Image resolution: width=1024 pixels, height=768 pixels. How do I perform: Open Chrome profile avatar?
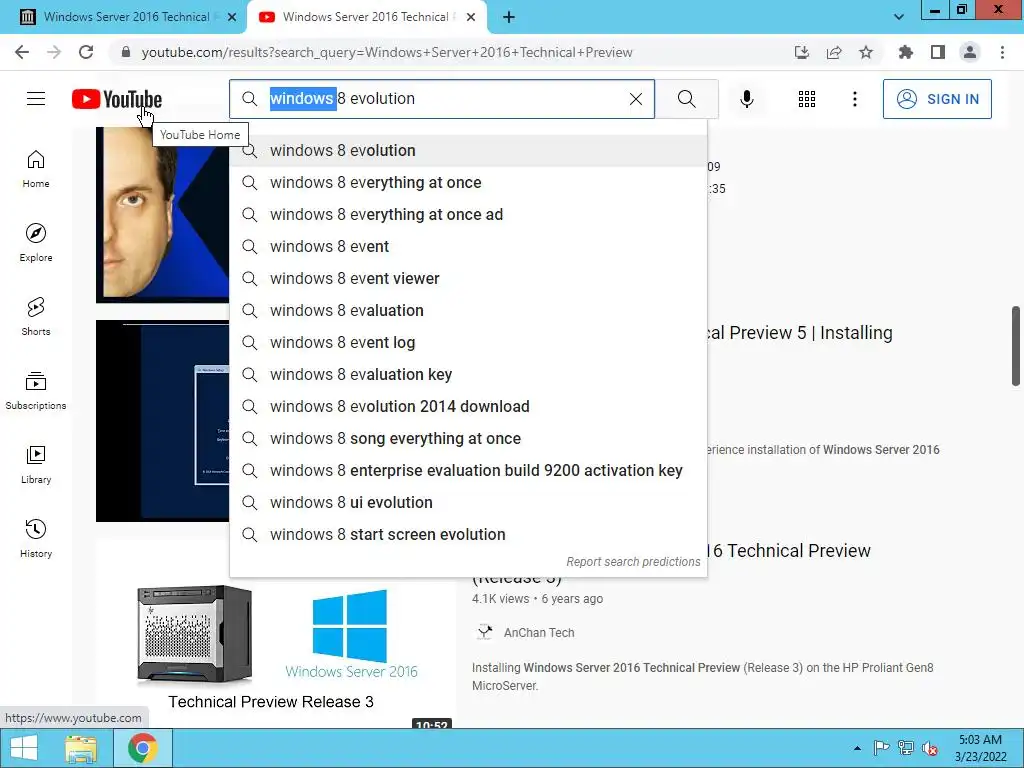tap(970, 52)
